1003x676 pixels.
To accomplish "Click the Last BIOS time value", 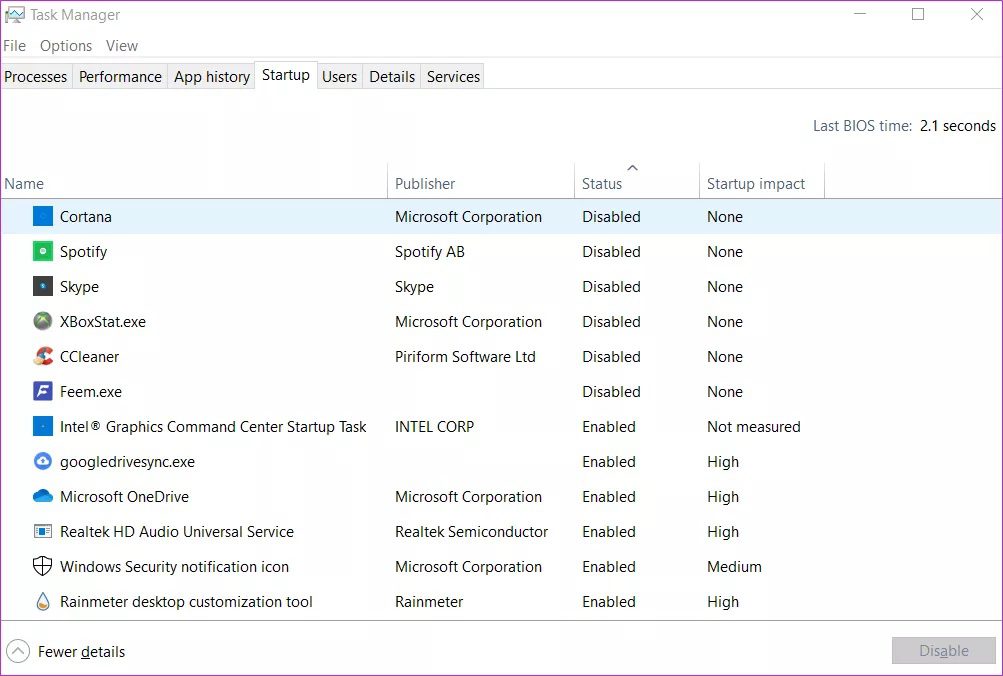I will point(958,126).
